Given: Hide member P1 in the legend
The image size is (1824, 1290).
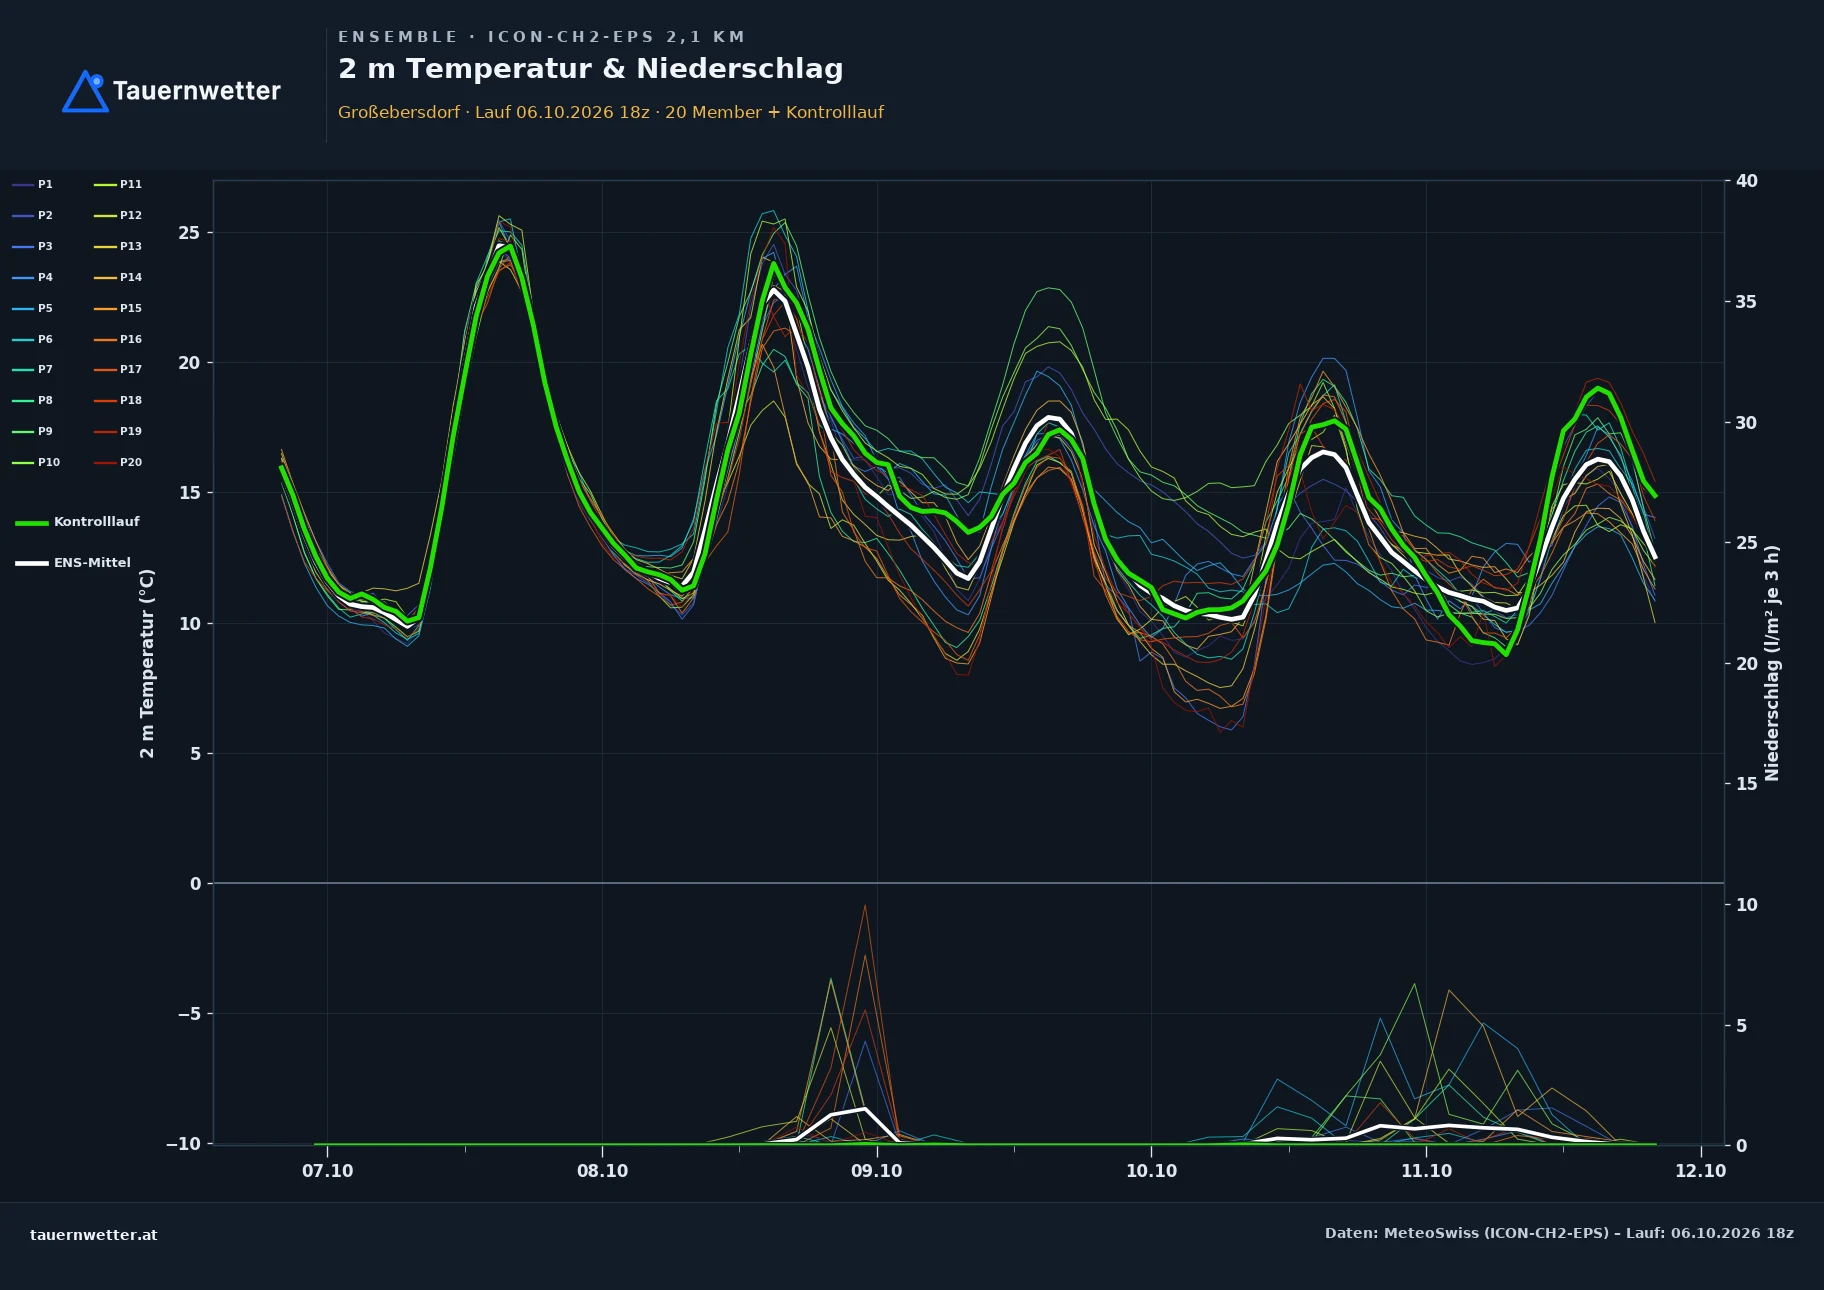Looking at the screenshot, I should click(32, 184).
